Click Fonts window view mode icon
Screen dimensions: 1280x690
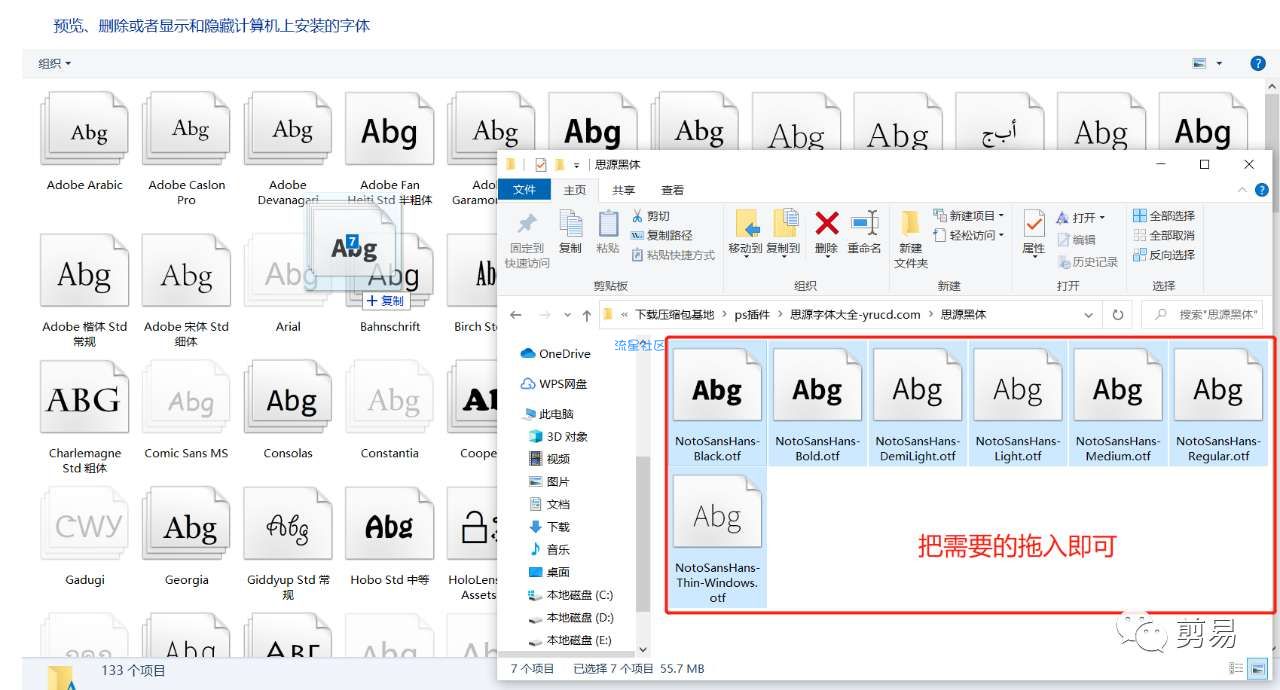pos(1200,63)
